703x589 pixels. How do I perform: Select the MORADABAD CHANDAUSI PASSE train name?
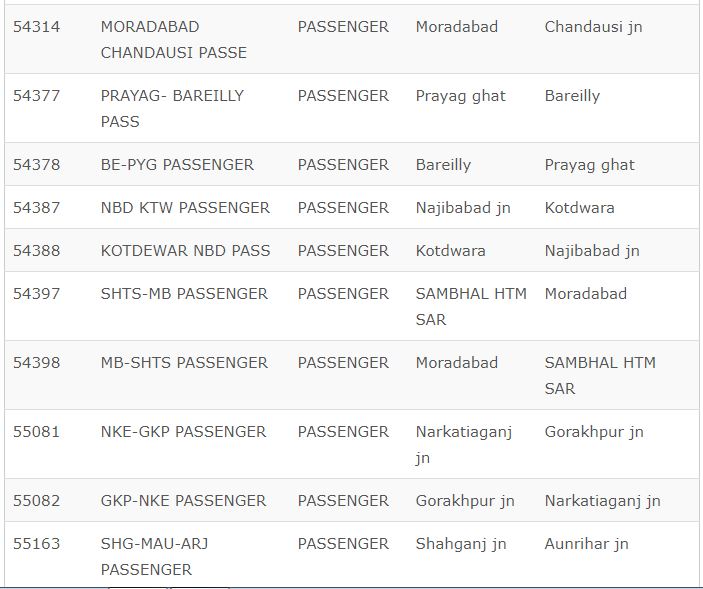pos(173,39)
